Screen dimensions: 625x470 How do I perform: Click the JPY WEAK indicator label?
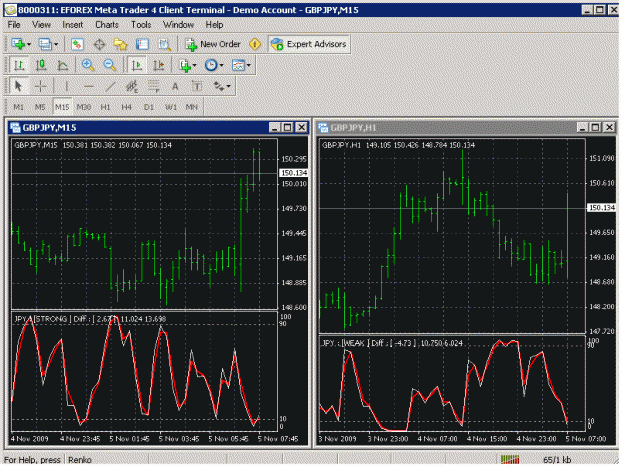tap(392, 343)
